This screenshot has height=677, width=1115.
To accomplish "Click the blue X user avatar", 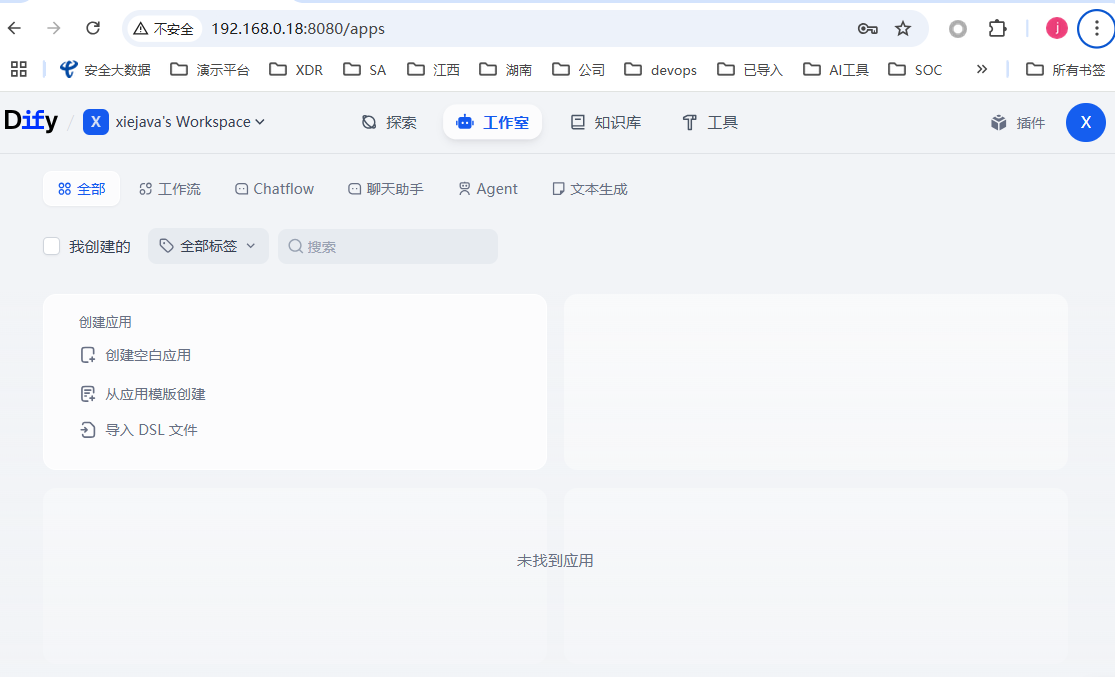I will (1086, 121).
